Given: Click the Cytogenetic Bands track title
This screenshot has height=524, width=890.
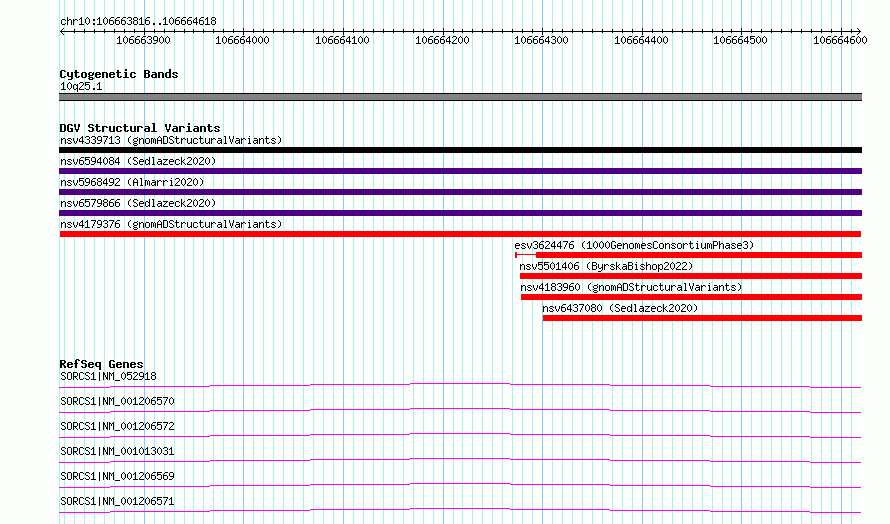Looking at the screenshot, I should 119,74.
